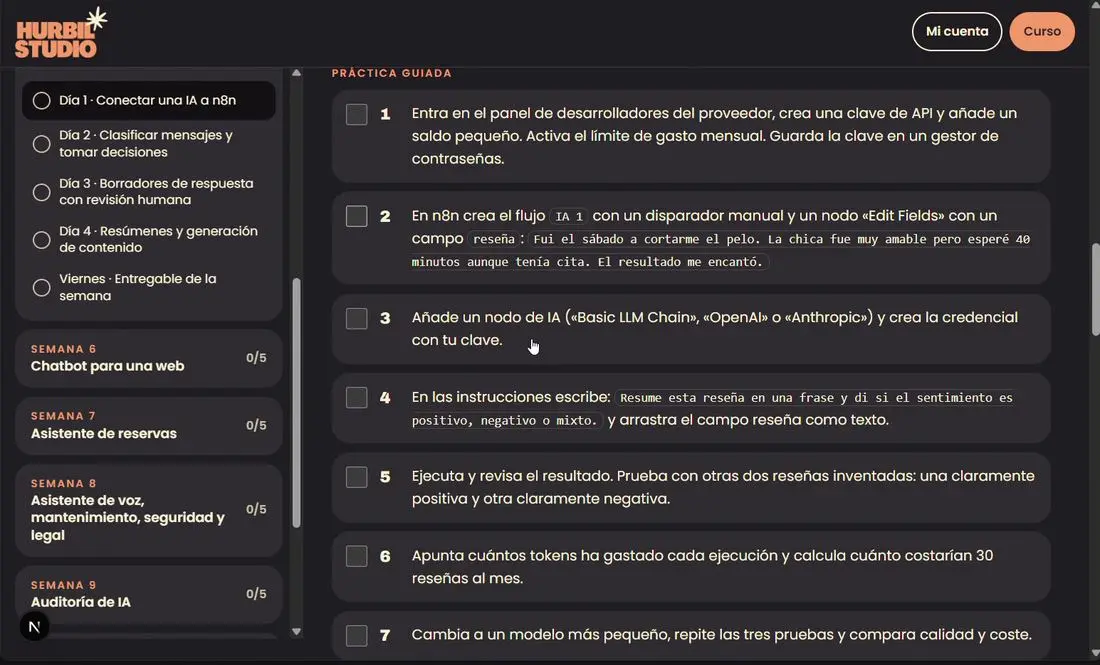Expand Semana 6 Chatbot para una web

[149, 358]
